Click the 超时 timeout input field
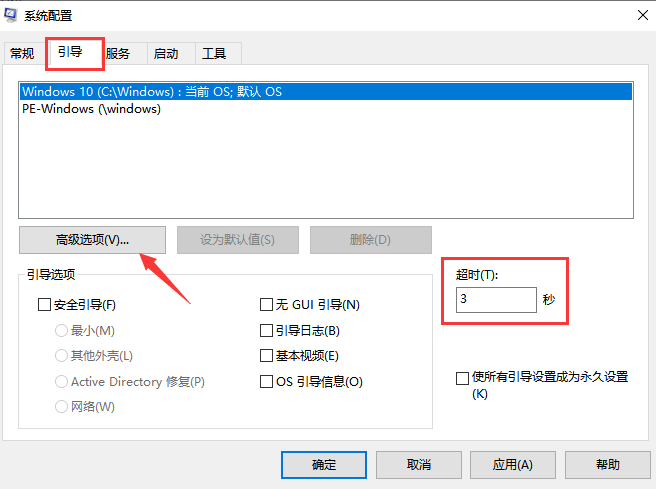Viewport: 656px width, 489px height. 496,300
